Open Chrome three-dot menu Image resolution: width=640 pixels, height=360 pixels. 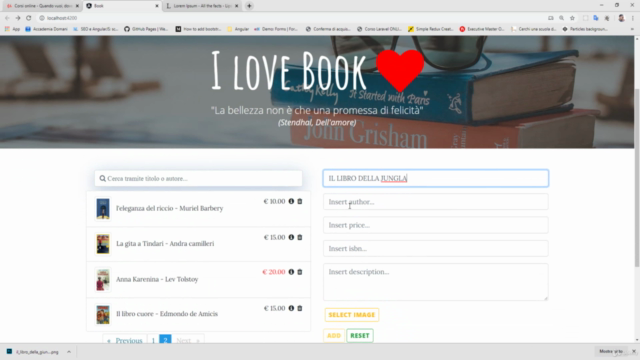pyautogui.click(x=633, y=18)
